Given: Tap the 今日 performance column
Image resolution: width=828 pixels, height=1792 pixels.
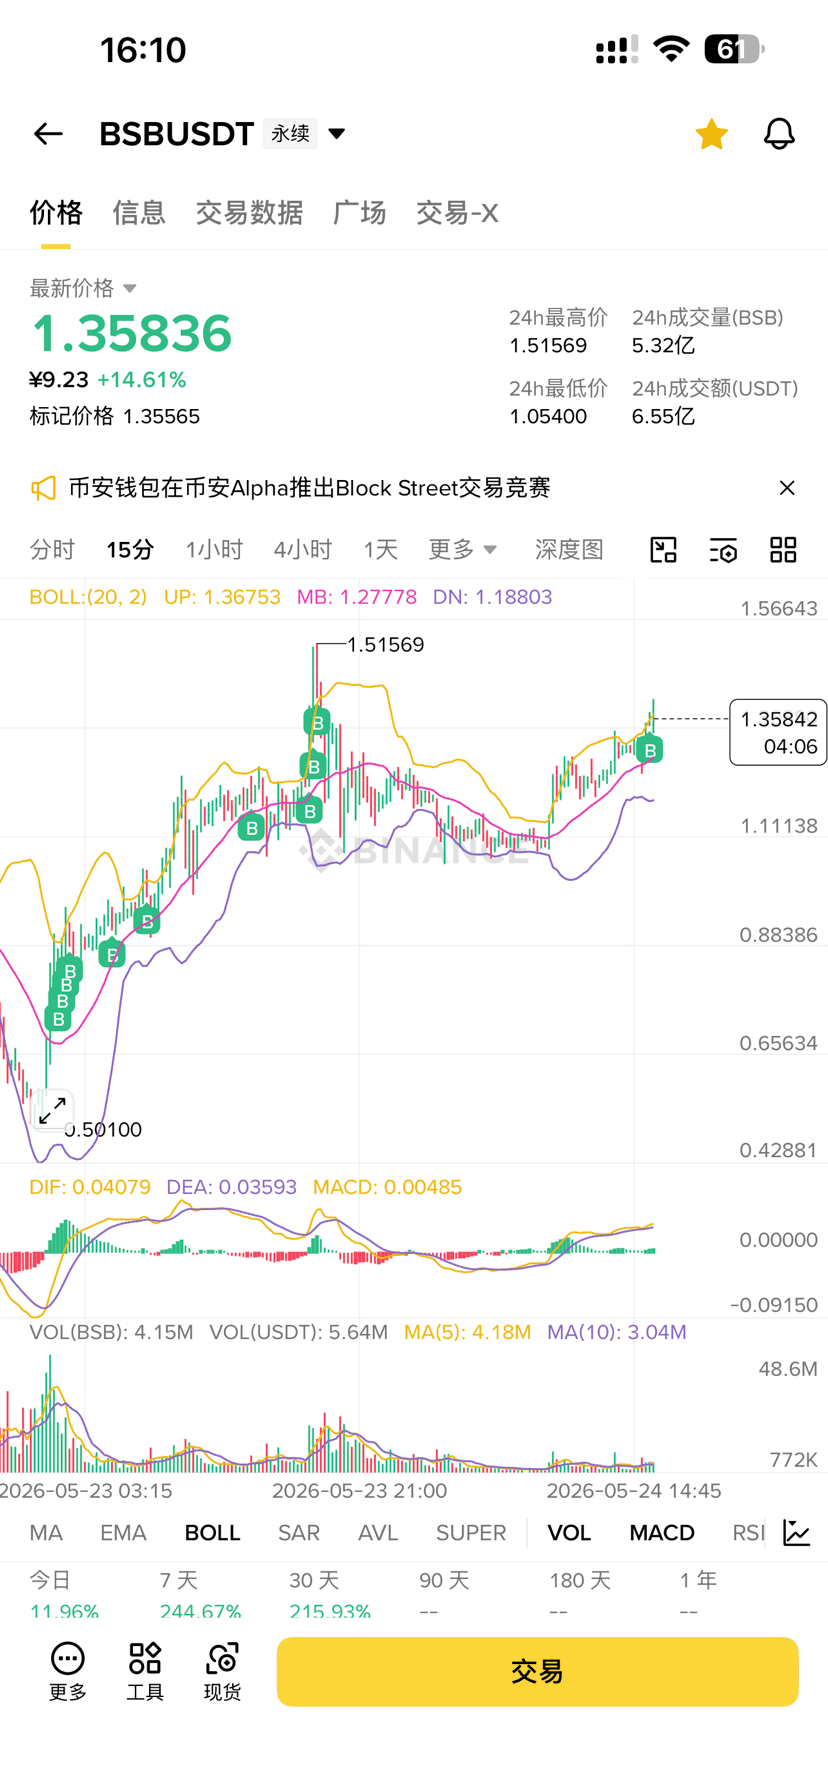Looking at the screenshot, I should (x=64, y=1595).
